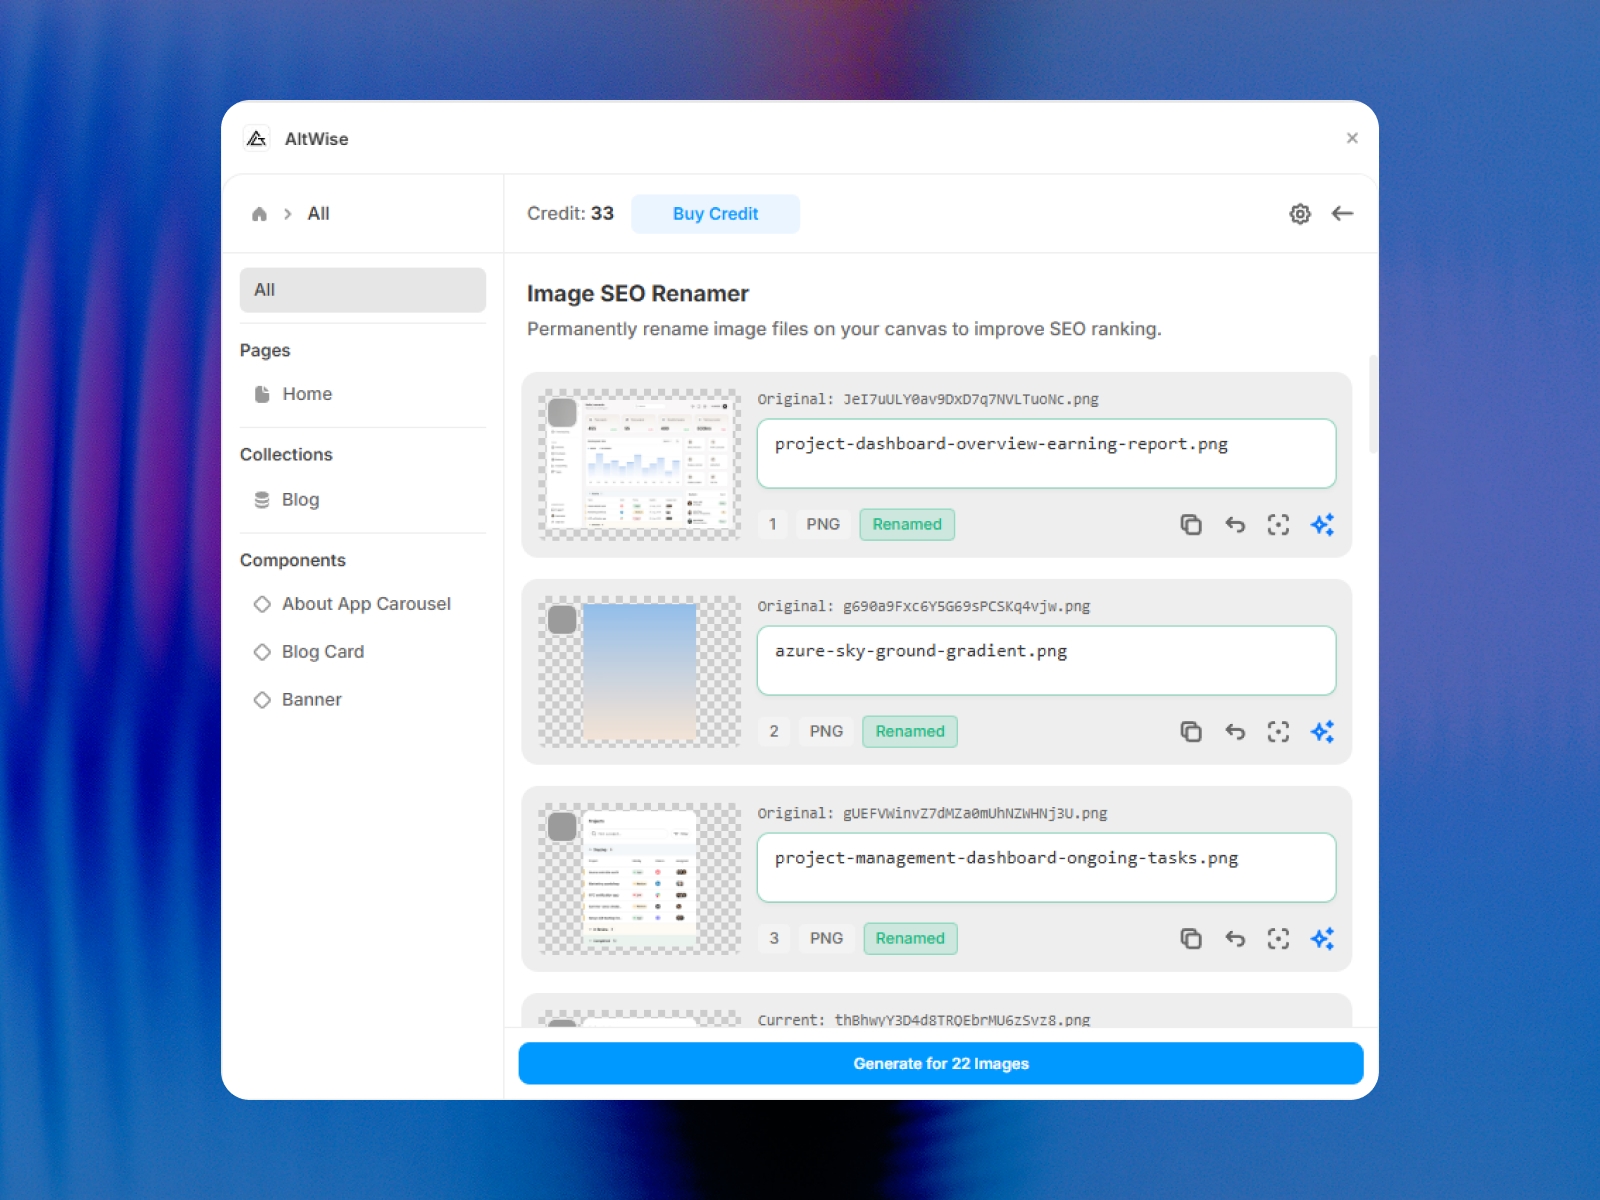Click the filename input for azure-sky-ground-gradient
Image resolution: width=1600 pixels, height=1200 pixels.
(1046, 660)
